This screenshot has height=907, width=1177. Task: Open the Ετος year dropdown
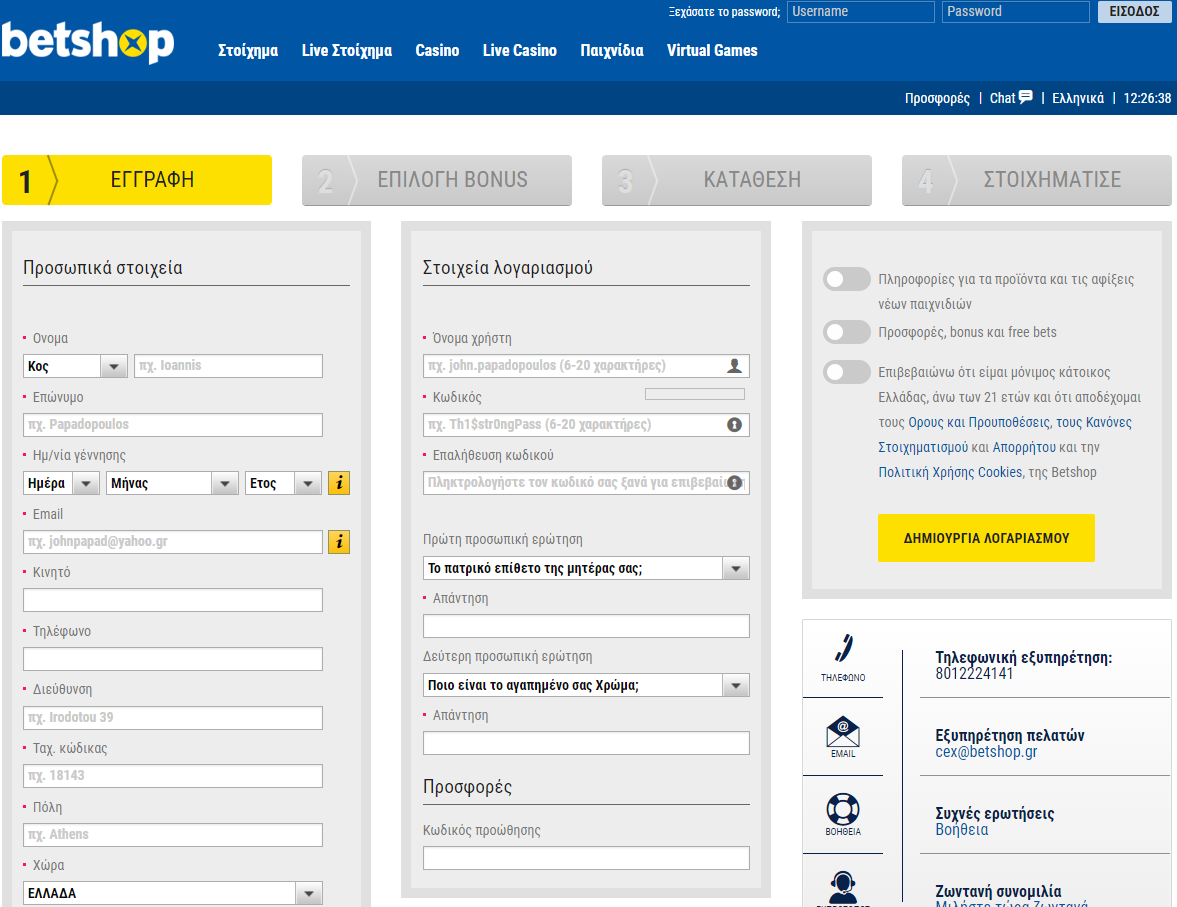point(283,483)
